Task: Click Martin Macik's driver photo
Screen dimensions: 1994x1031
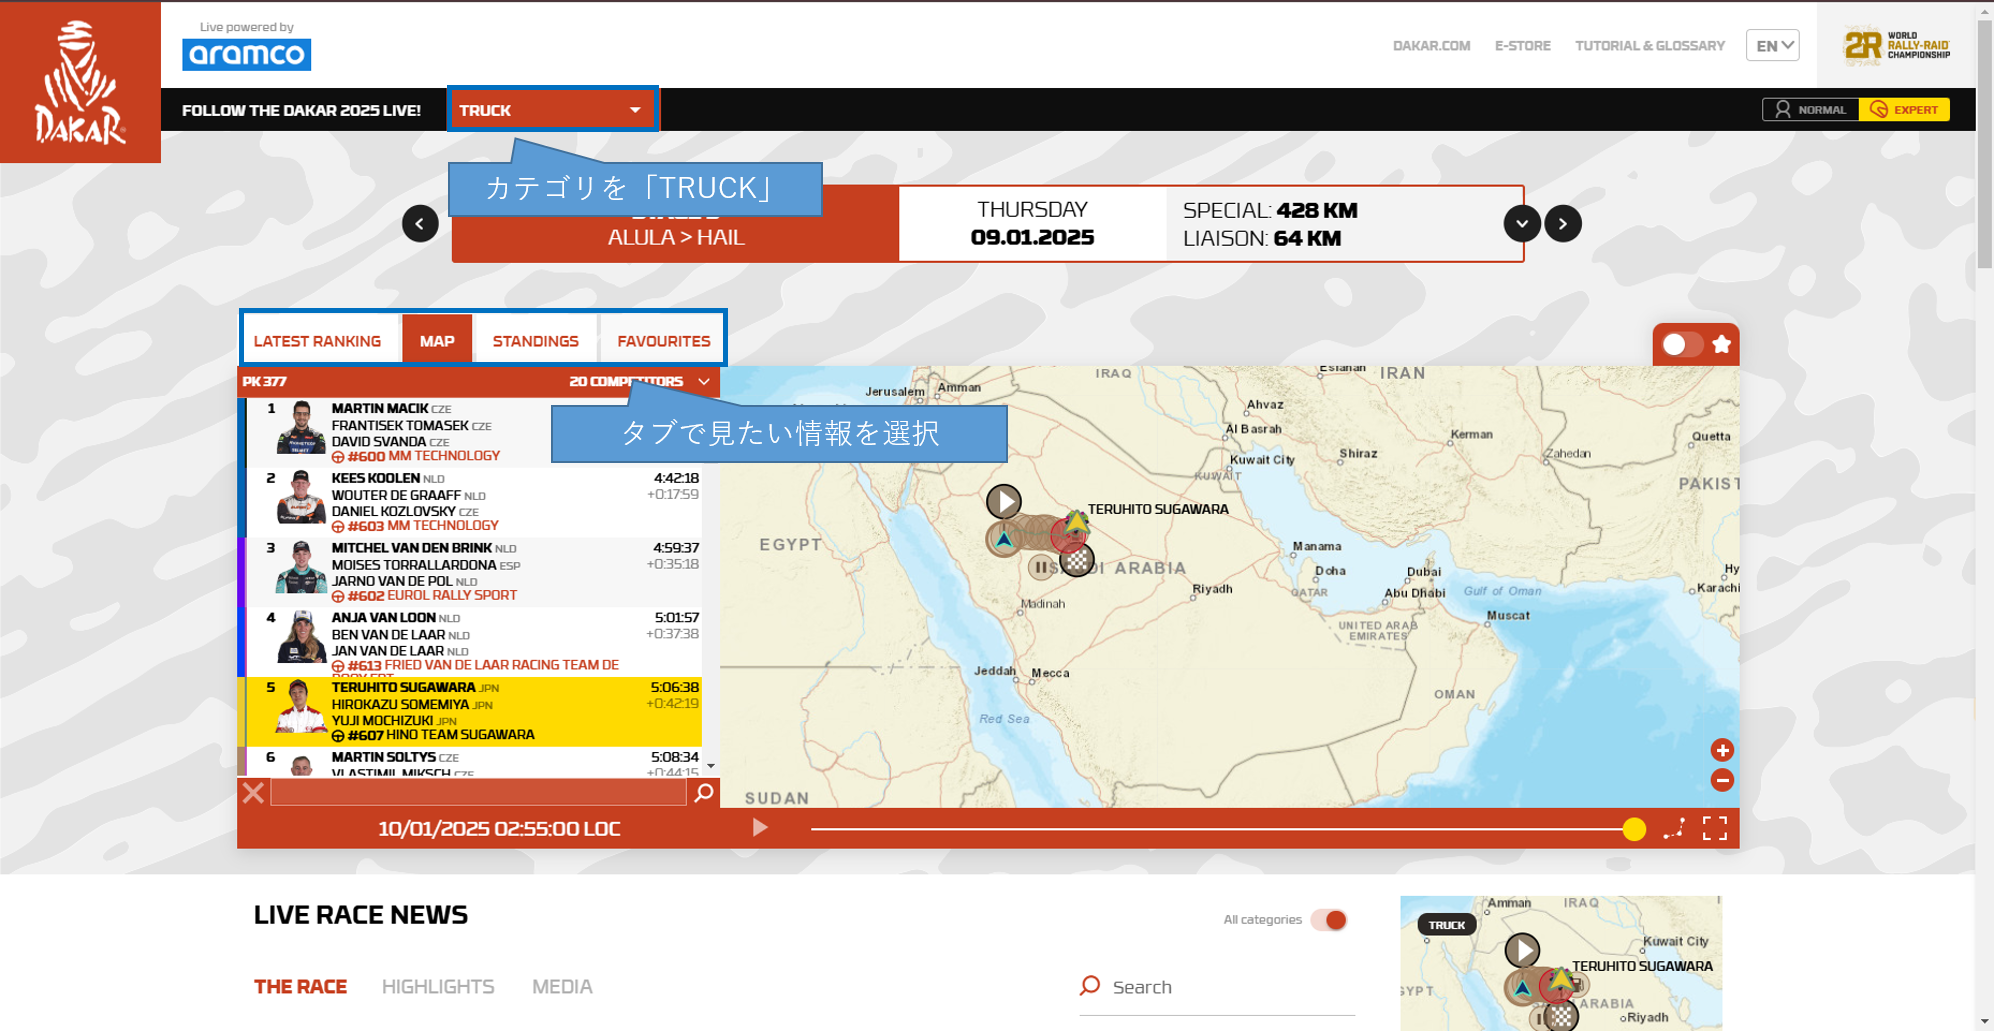Action: point(301,428)
